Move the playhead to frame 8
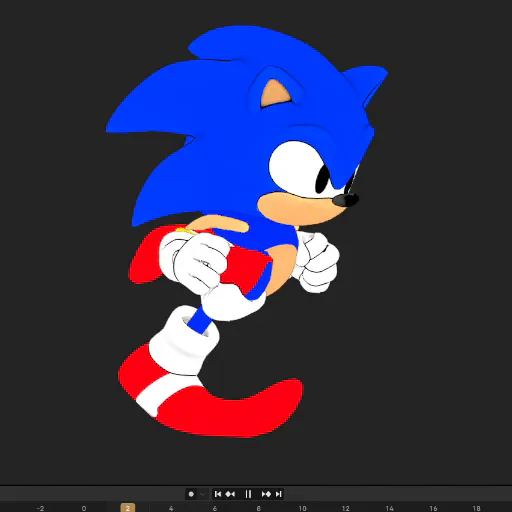 pos(259,508)
